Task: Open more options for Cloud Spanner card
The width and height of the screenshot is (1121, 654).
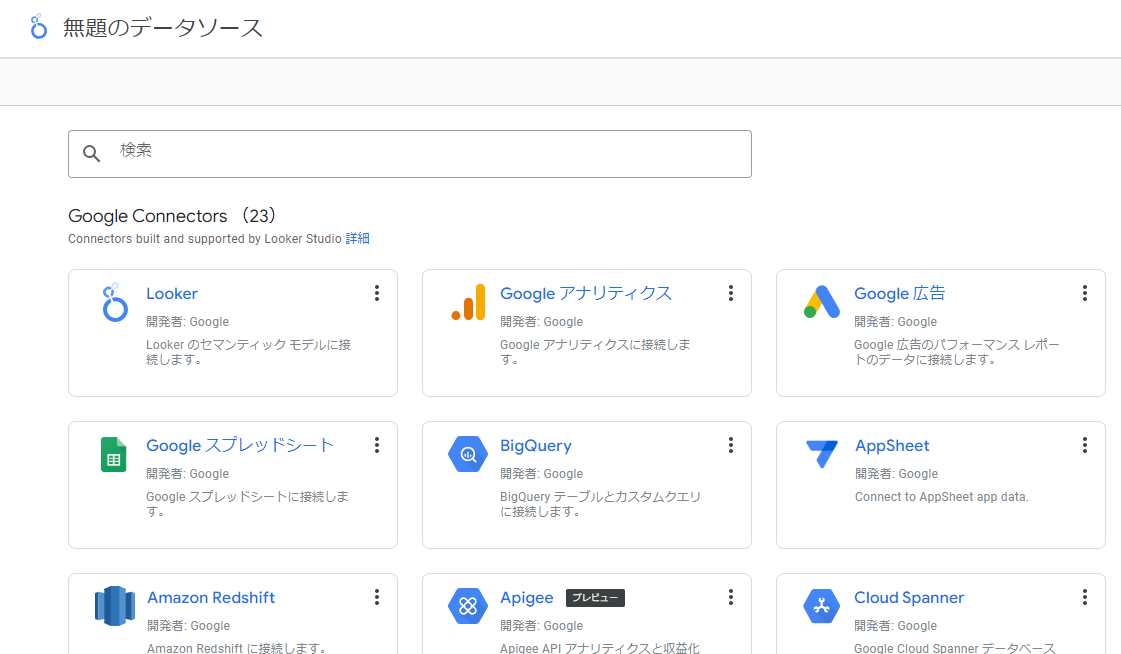Action: [x=1085, y=598]
